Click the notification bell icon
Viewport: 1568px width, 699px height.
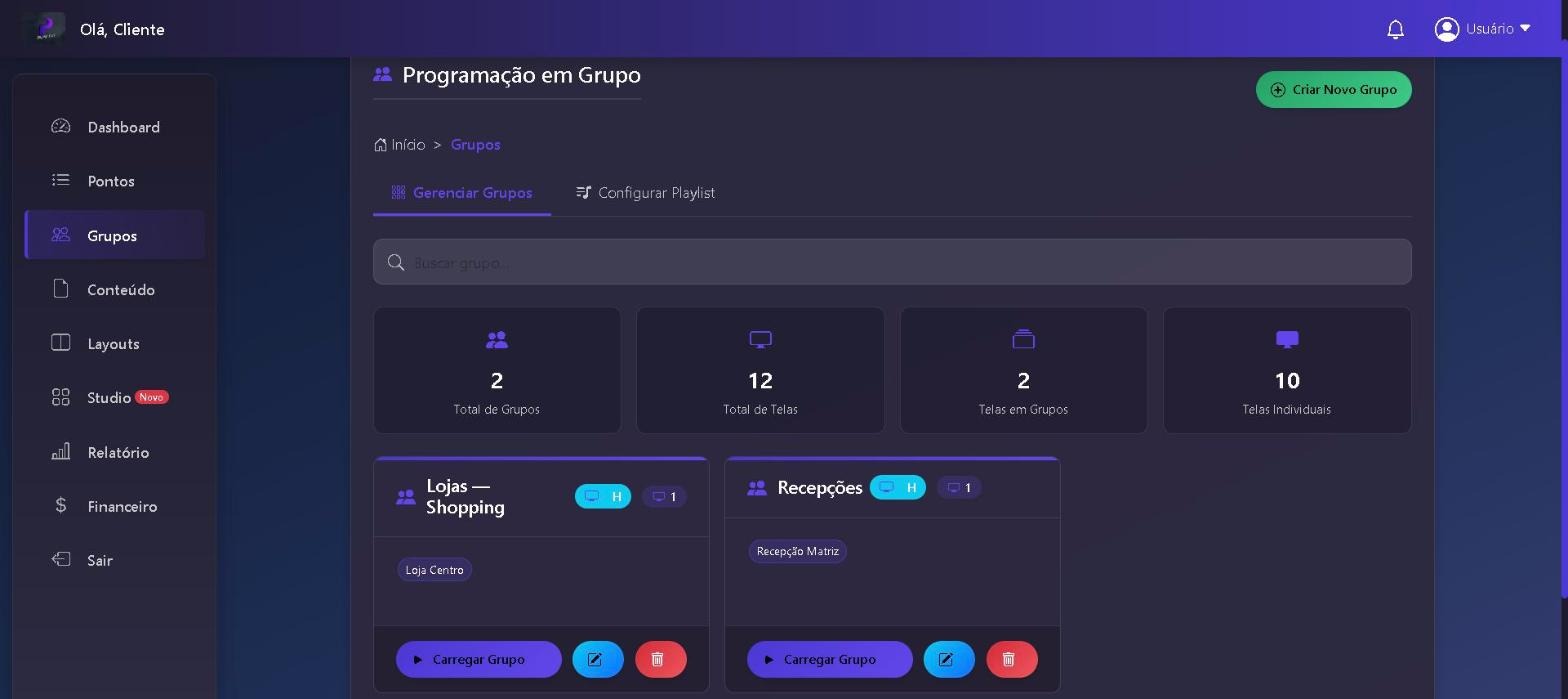coord(1395,29)
